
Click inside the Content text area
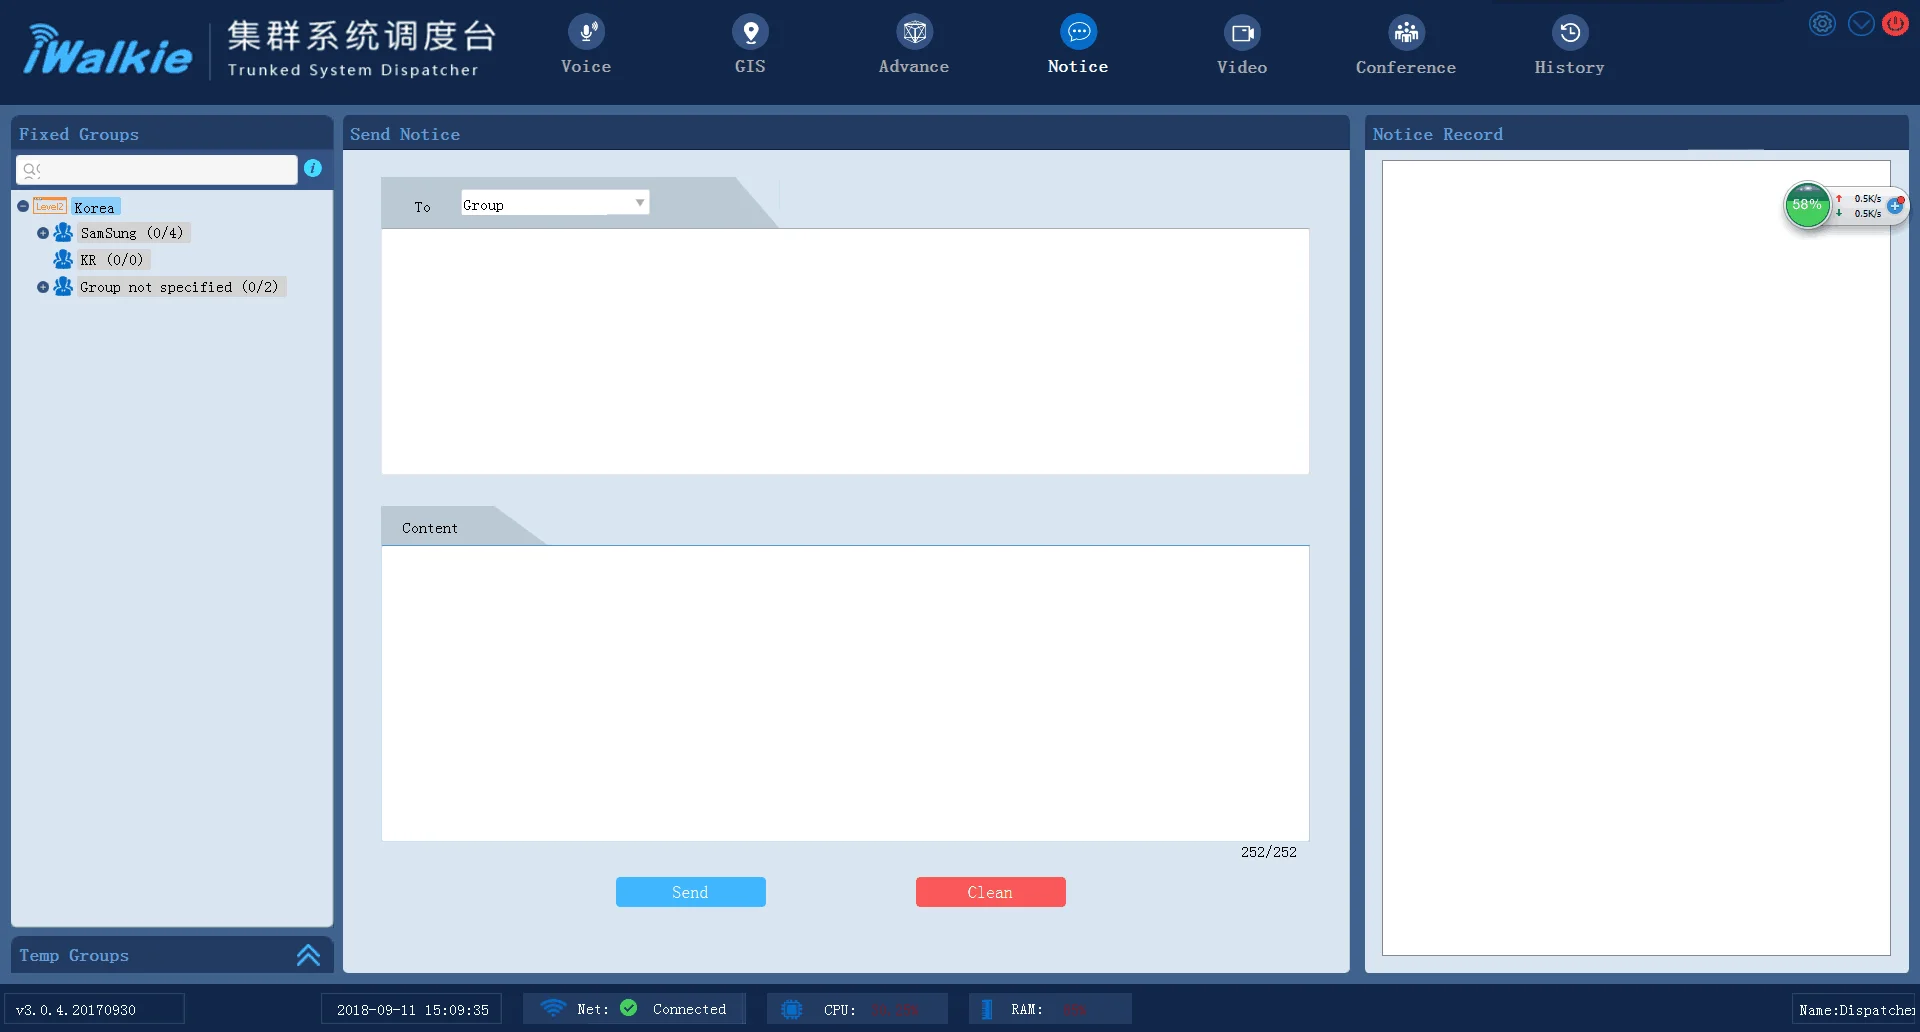click(845, 692)
